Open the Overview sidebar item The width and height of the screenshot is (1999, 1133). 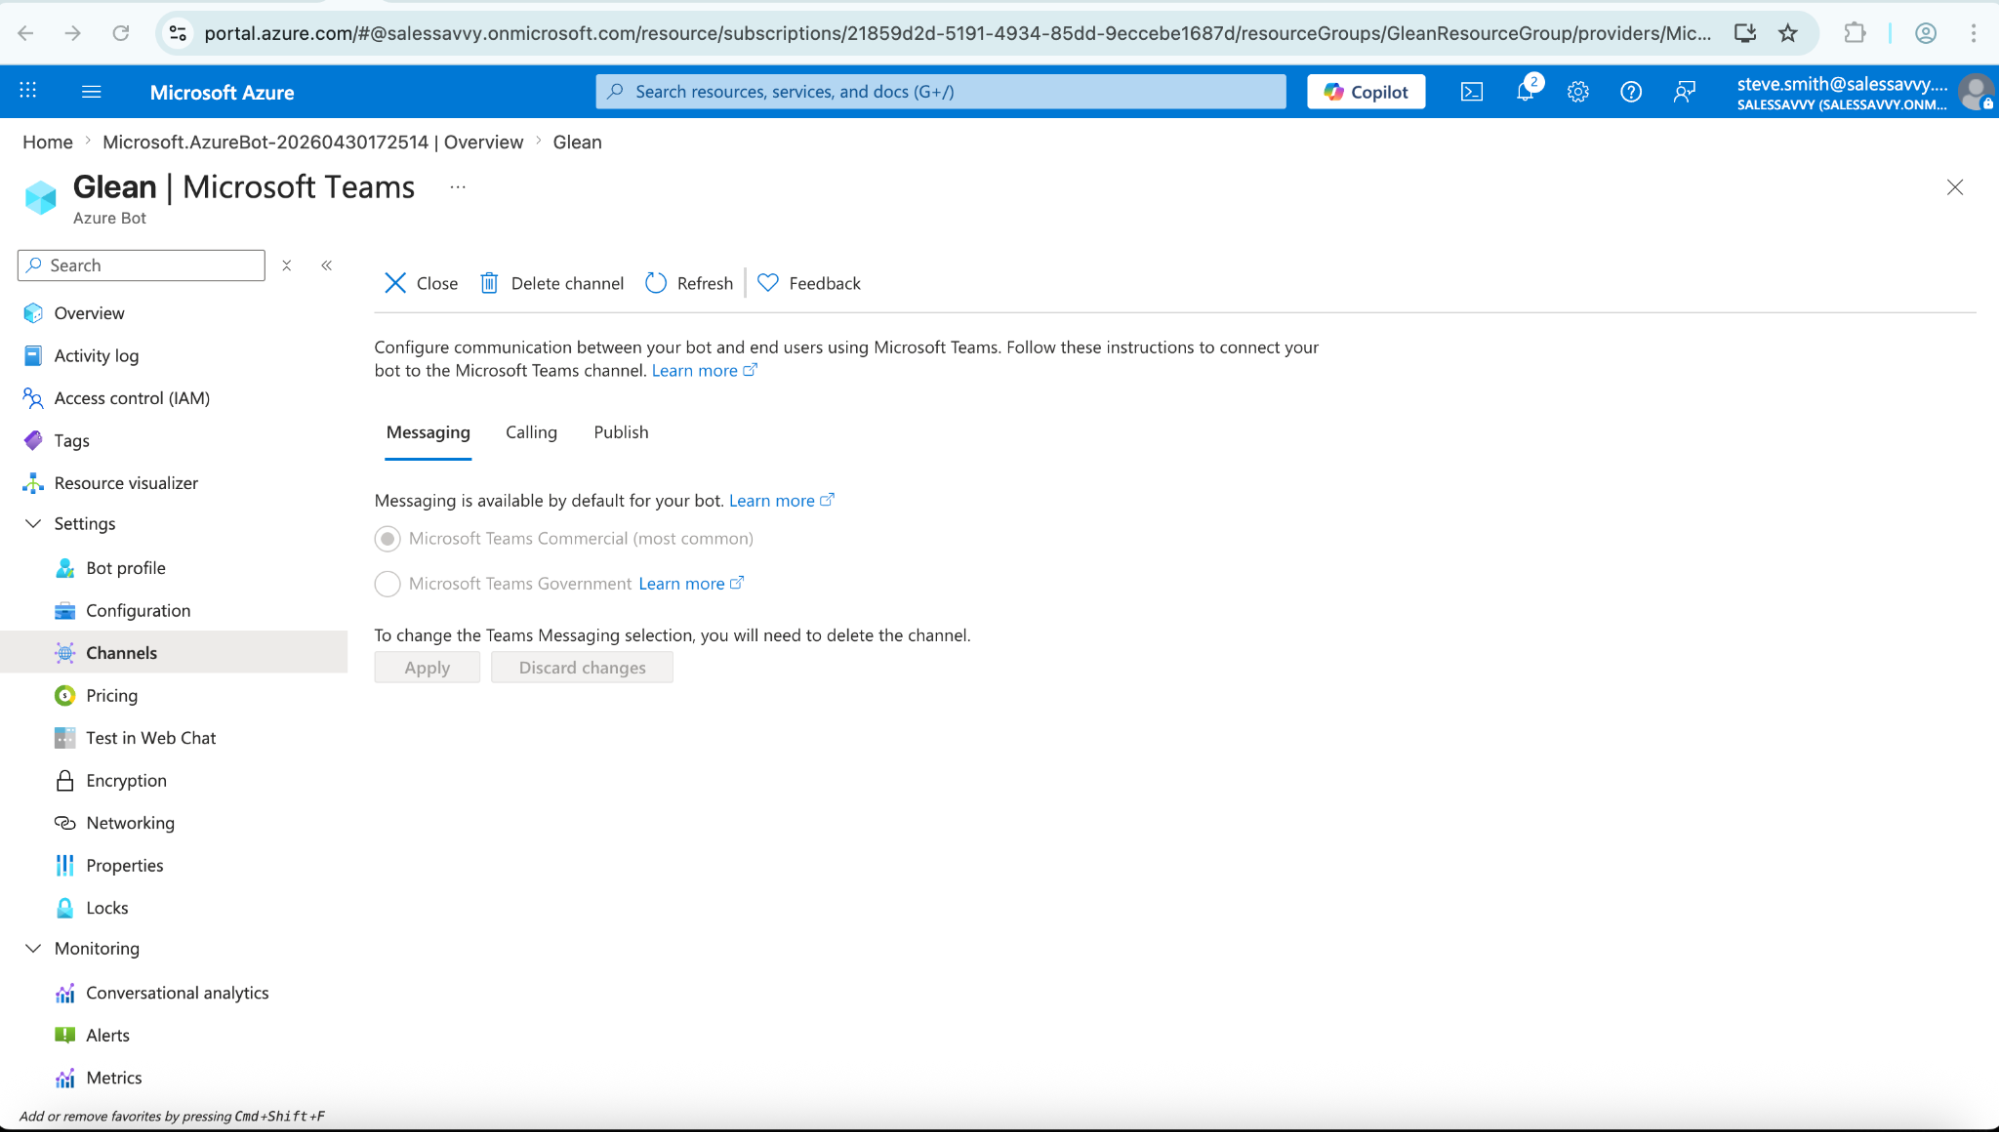(x=89, y=313)
